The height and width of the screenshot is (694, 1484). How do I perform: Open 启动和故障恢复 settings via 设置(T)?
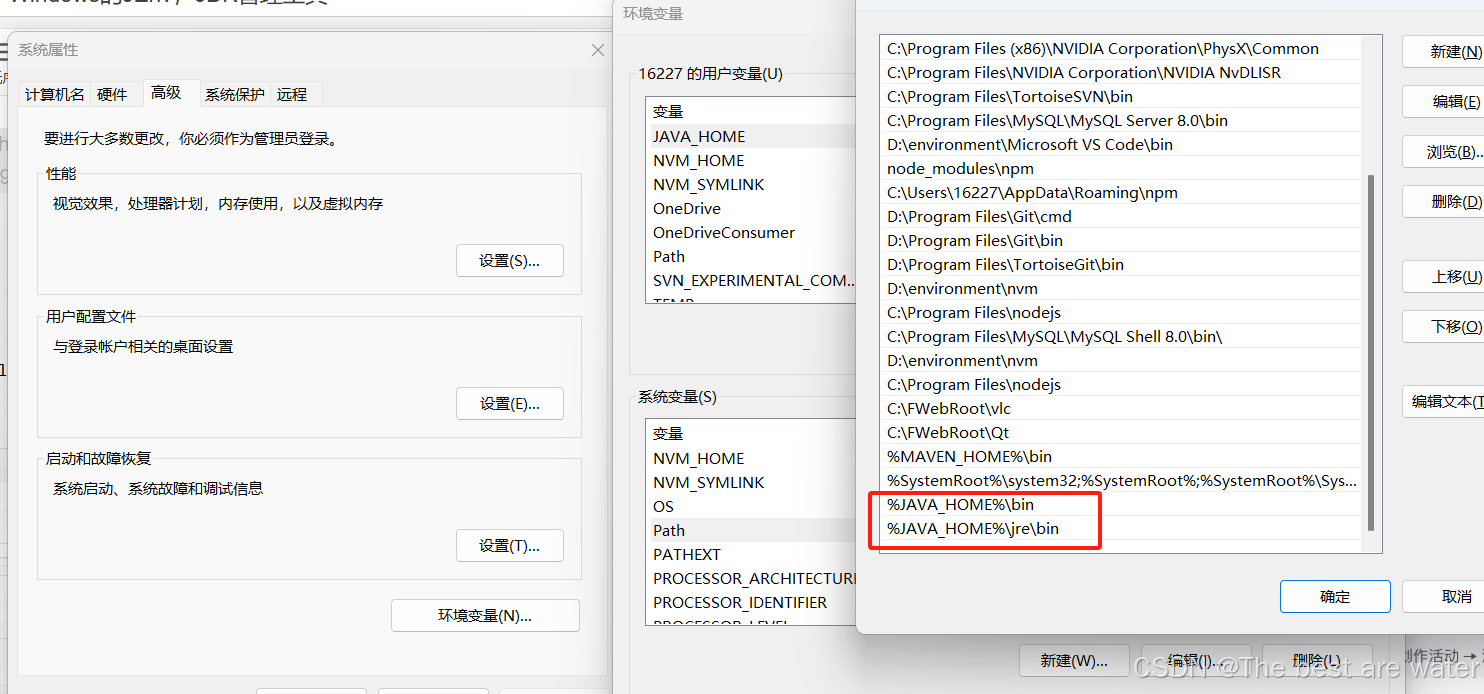509,545
